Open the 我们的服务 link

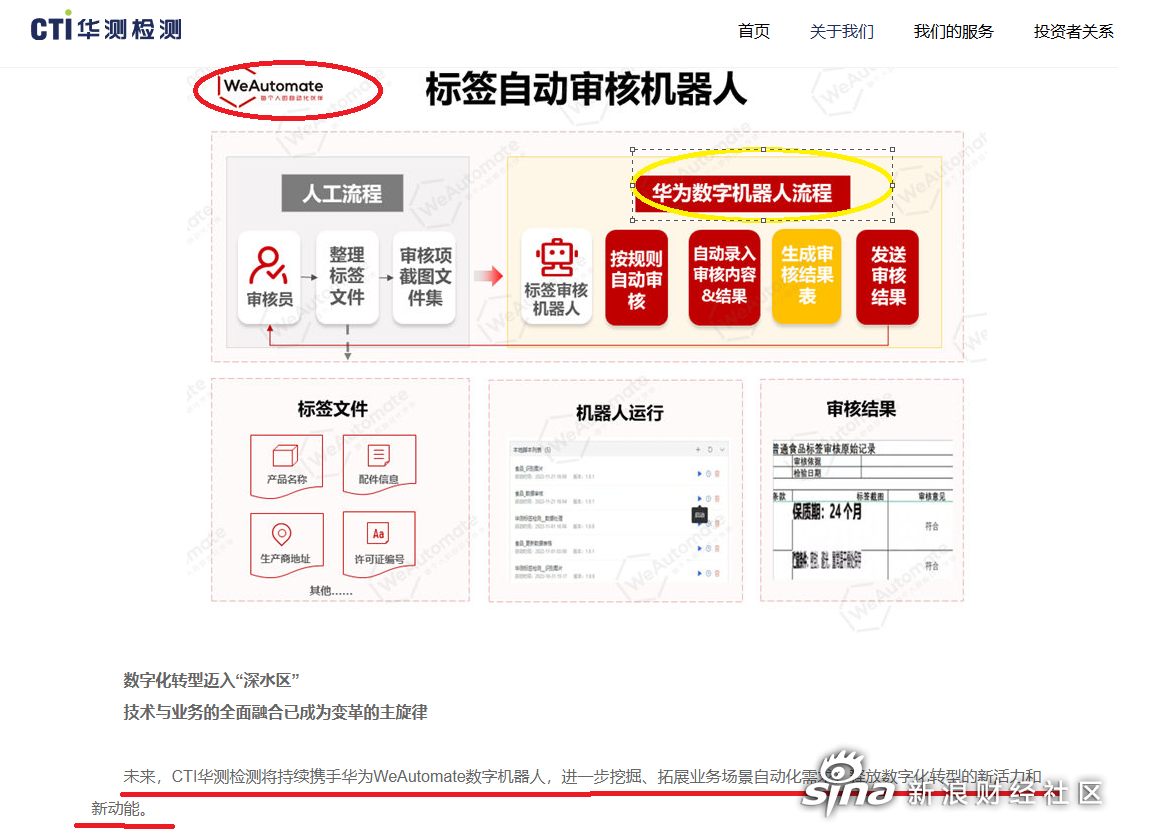pos(953,31)
